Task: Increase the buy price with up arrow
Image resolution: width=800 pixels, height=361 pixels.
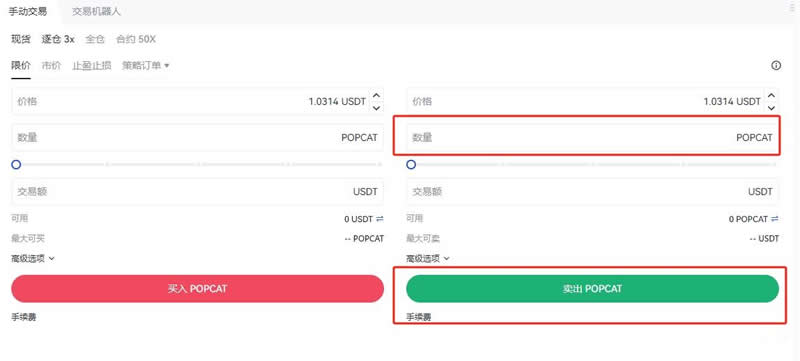Action: (x=377, y=96)
